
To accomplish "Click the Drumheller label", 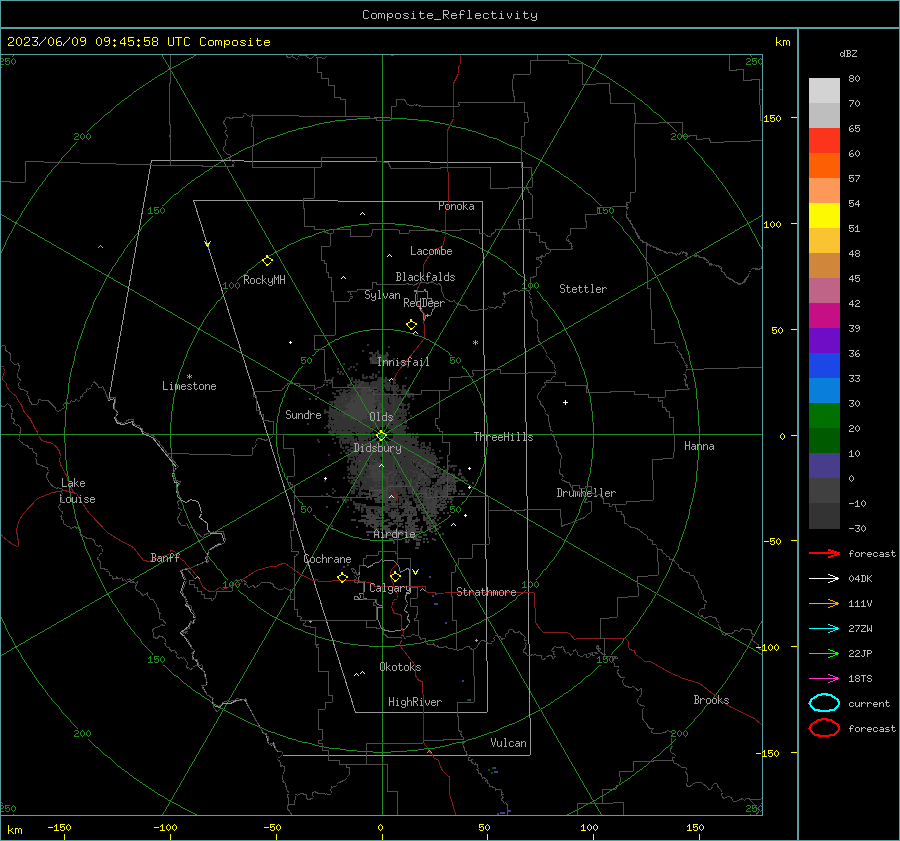I will point(586,493).
